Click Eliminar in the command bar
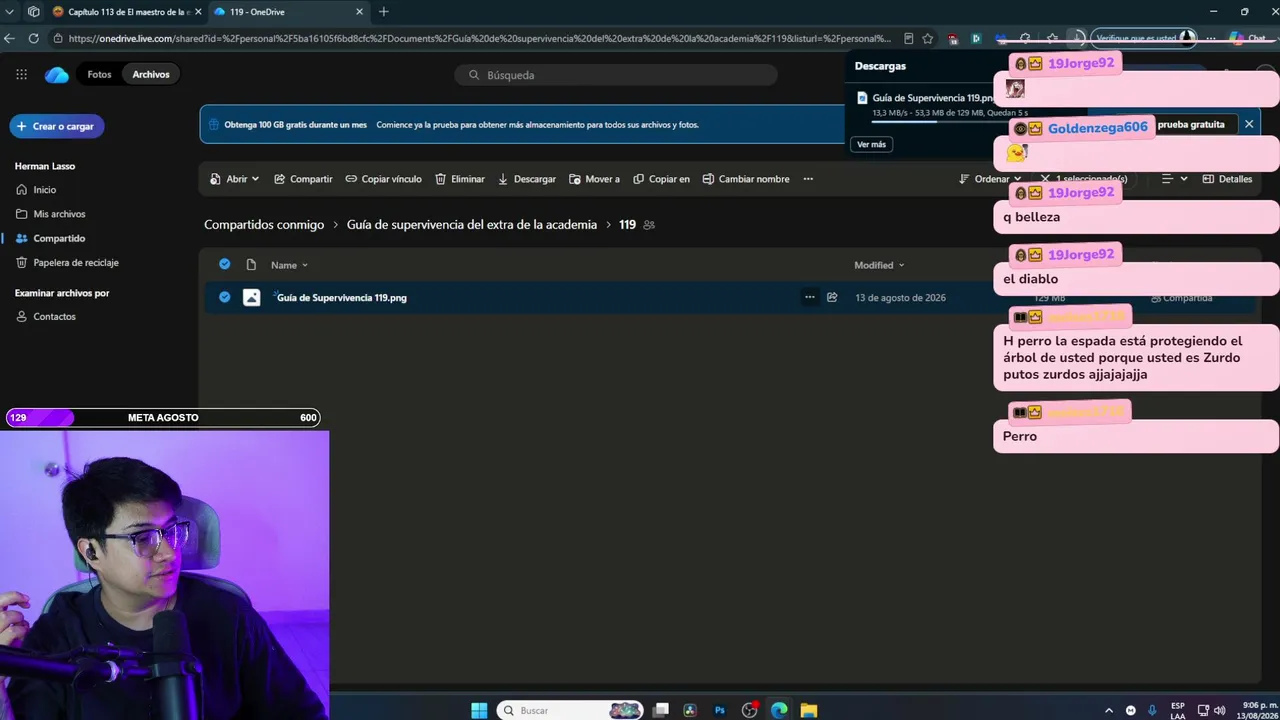Image resolution: width=1280 pixels, height=720 pixels. tap(460, 179)
